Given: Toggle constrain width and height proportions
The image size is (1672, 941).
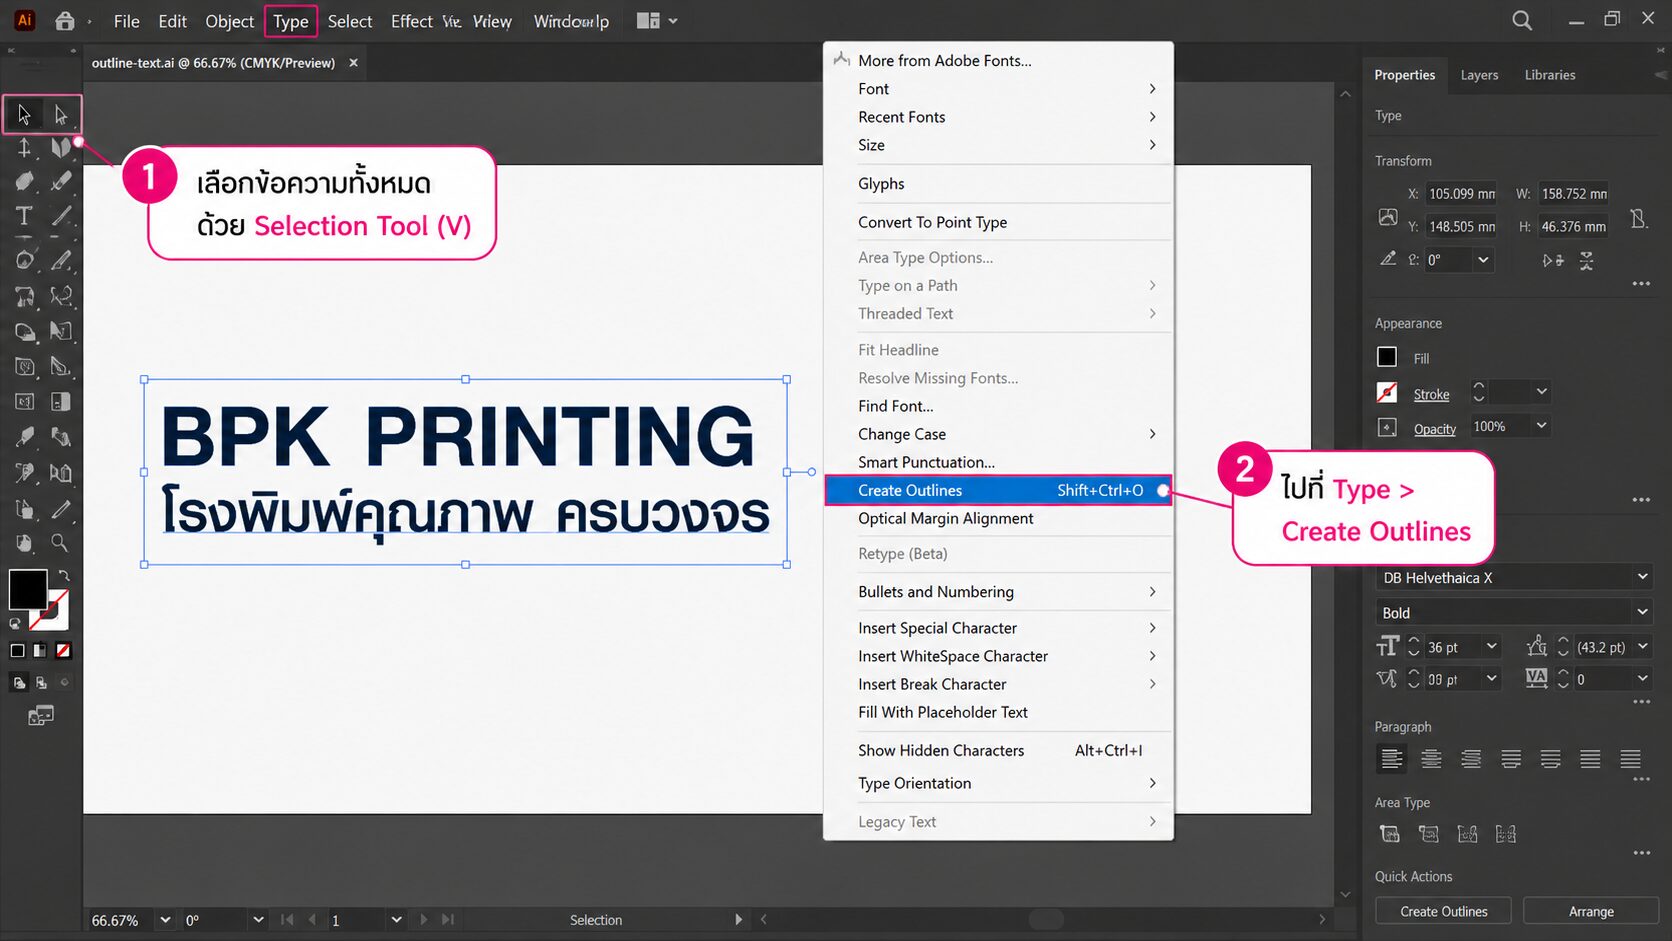Looking at the screenshot, I should (1638, 218).
